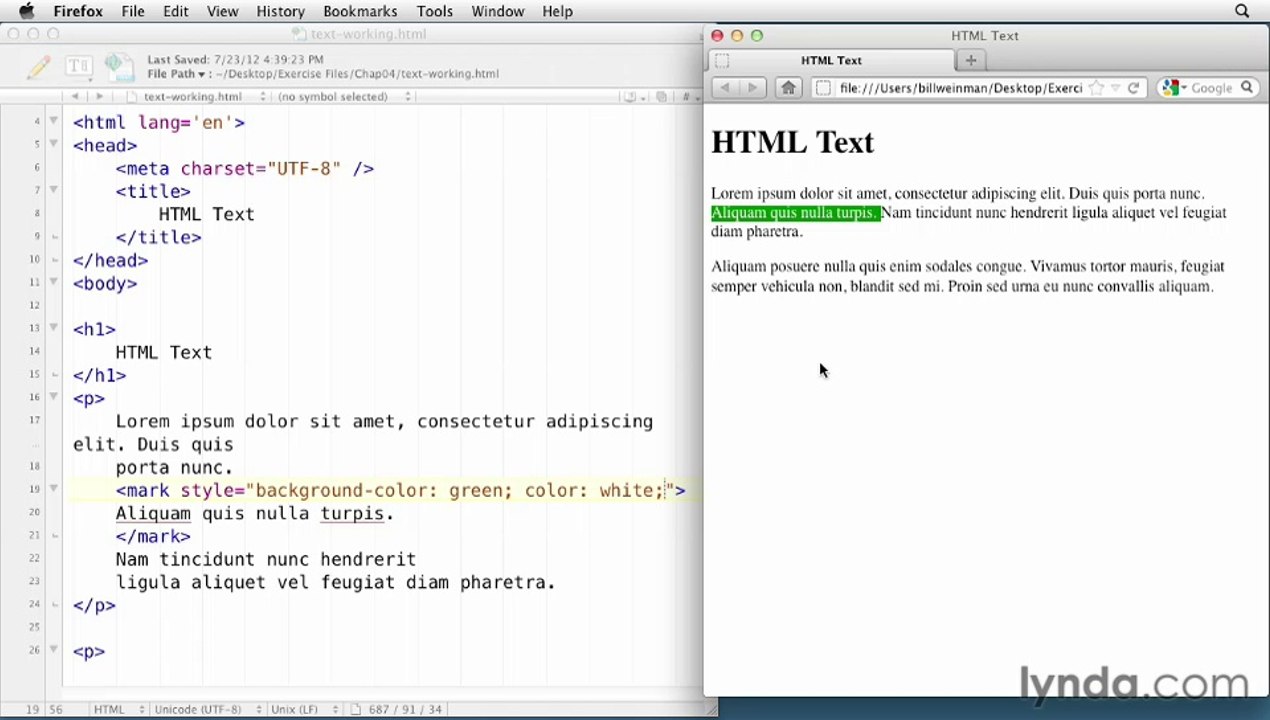Fold the p tag at line 26
Image resolution: width=1270 pixels, height=720 pixels.
pos(54,651)
